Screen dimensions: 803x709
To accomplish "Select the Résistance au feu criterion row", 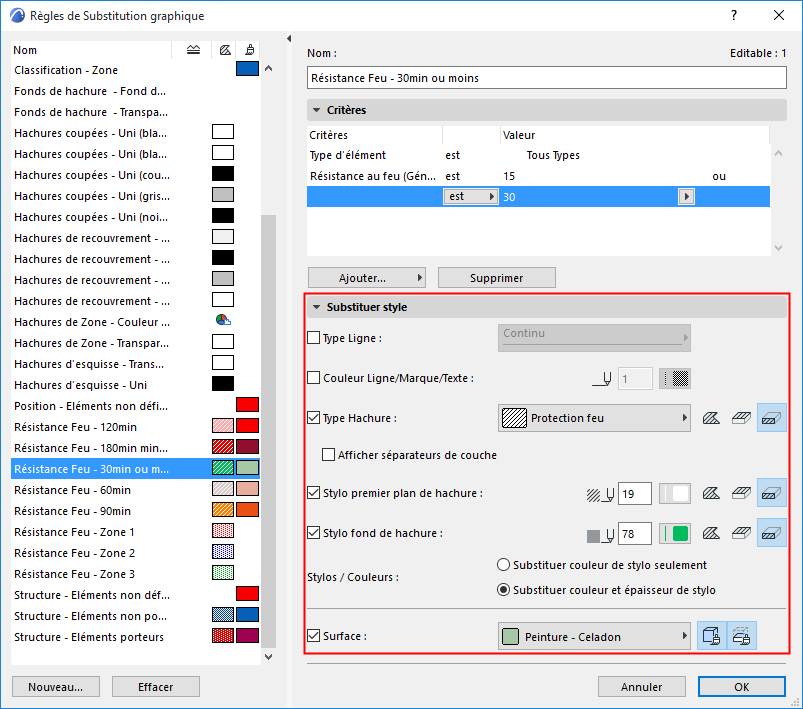I will coord(538,176).
